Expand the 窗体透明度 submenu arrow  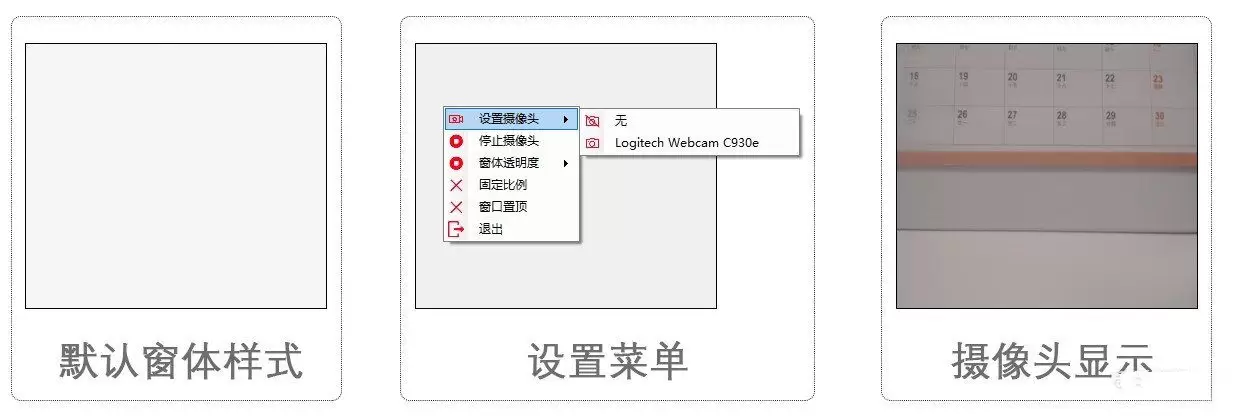566,163
